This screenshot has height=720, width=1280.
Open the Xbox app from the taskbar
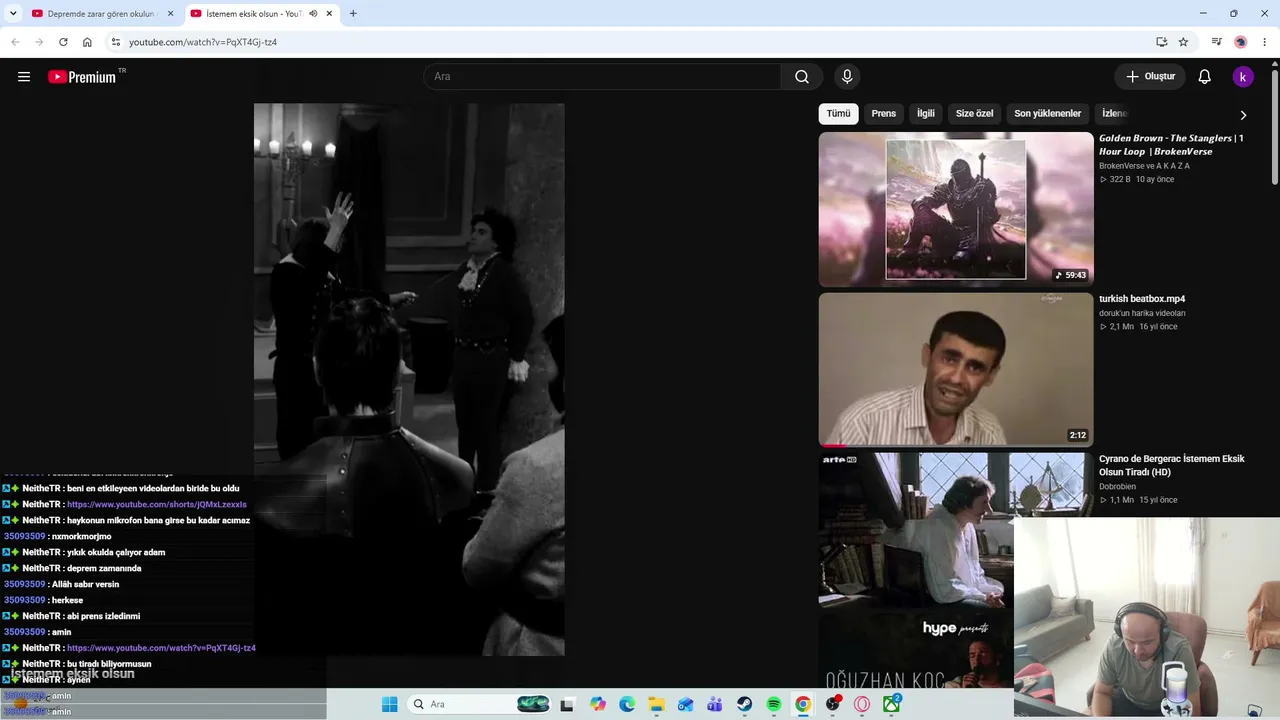pyautogui.click(x=891, y=704)
